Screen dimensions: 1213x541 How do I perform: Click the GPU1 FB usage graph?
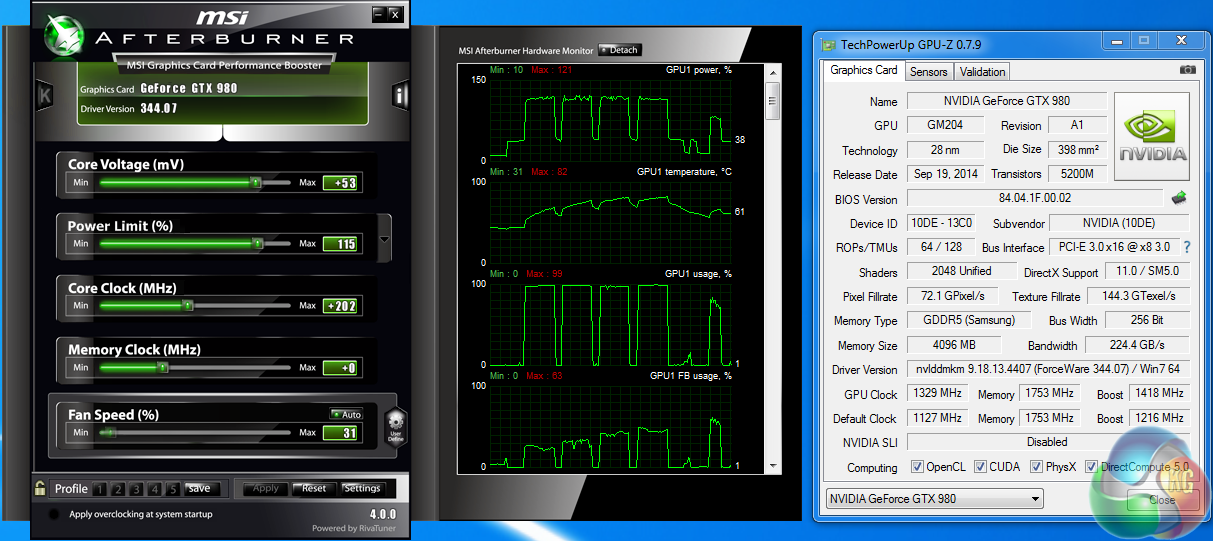click(x=611, y=425)
